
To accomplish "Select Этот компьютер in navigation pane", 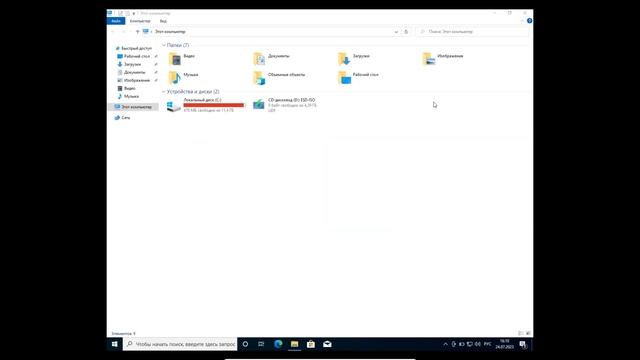I will 133,107.
